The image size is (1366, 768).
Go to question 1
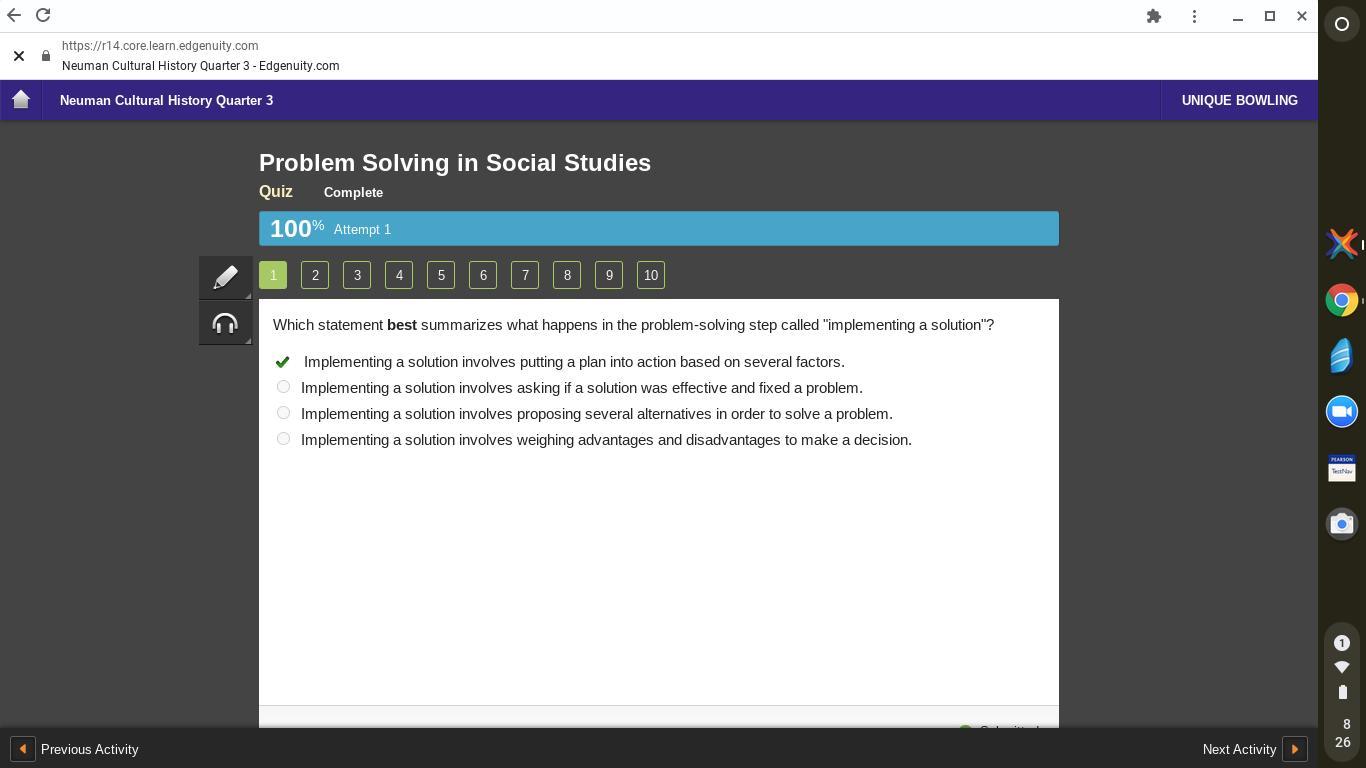coord(273,275)
